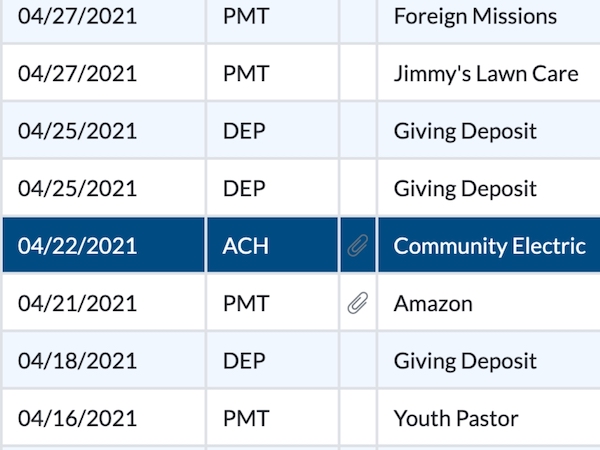
Task: Click the 04/21/2021 date cell
Action: click(x=77, y=304)
